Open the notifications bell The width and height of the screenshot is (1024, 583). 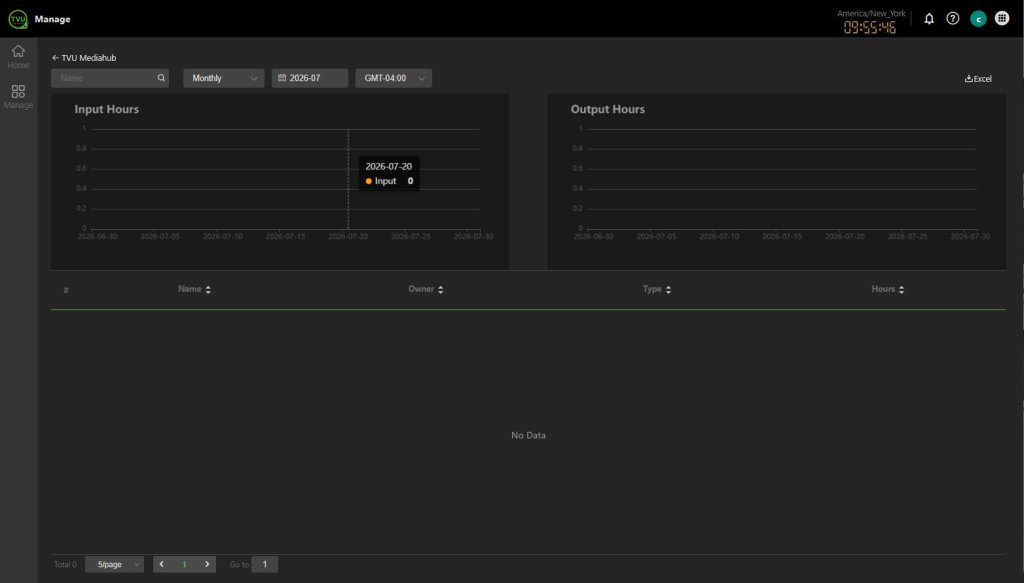tap(929, 19)
